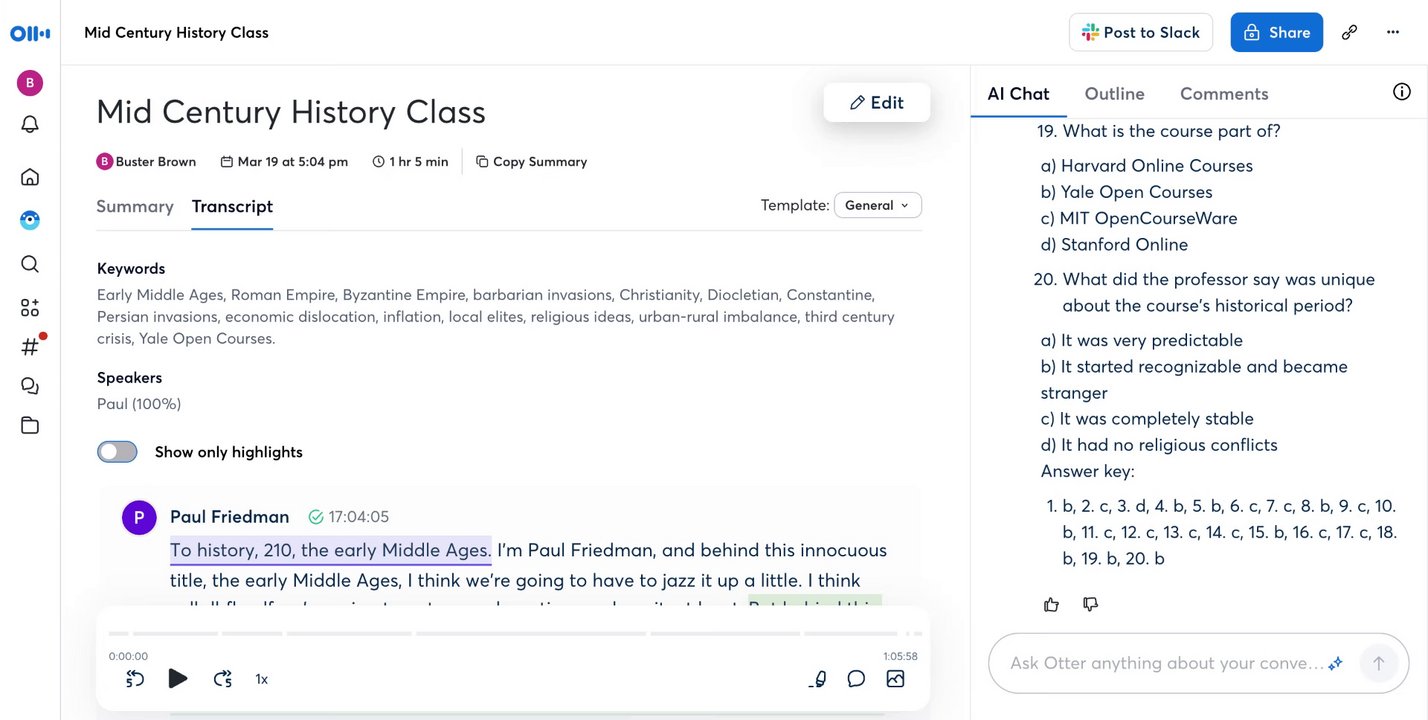
Task: Switch to the Summary tab
Action: tap(135, 206)
